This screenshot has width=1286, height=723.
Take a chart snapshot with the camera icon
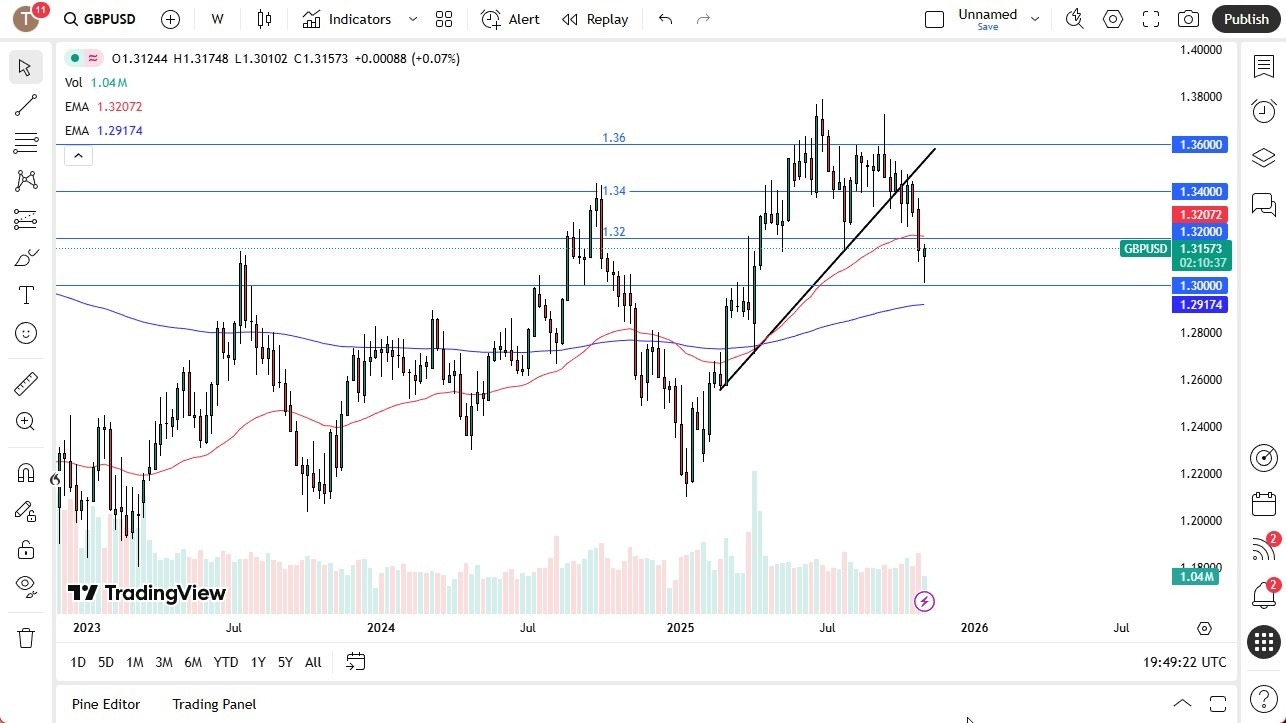(x=1188, y=18)
